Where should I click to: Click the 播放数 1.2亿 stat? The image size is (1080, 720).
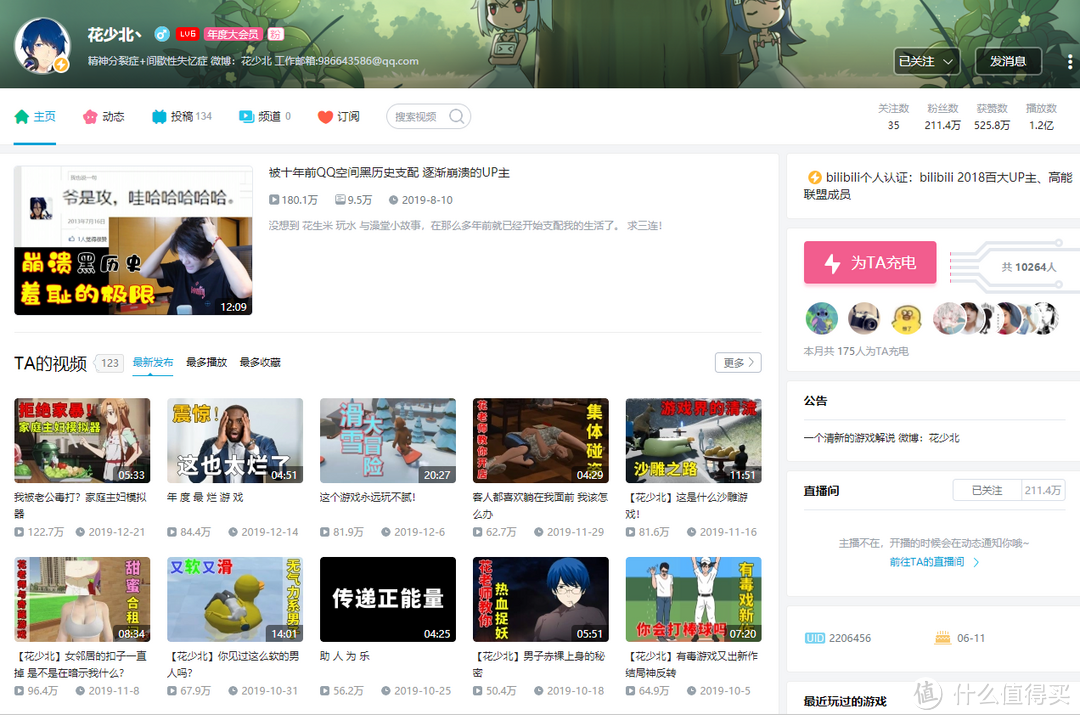(1041, 116)
